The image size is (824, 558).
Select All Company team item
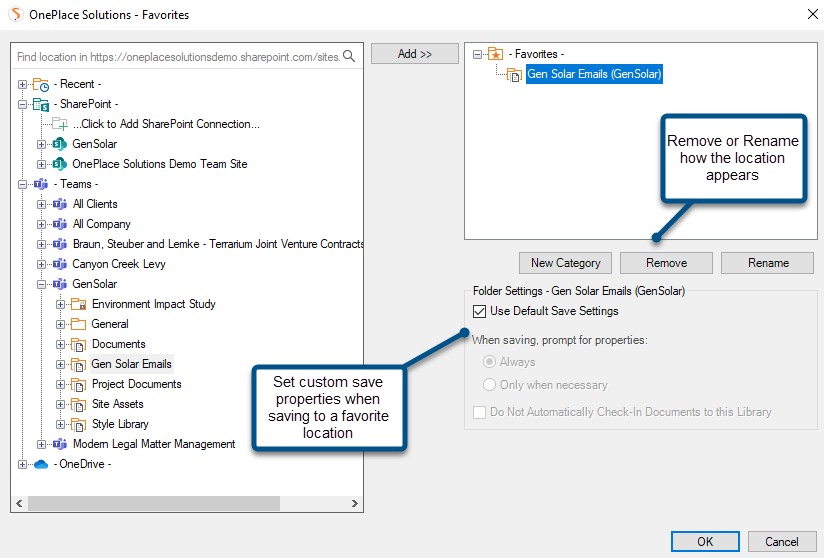pos(101,224)
